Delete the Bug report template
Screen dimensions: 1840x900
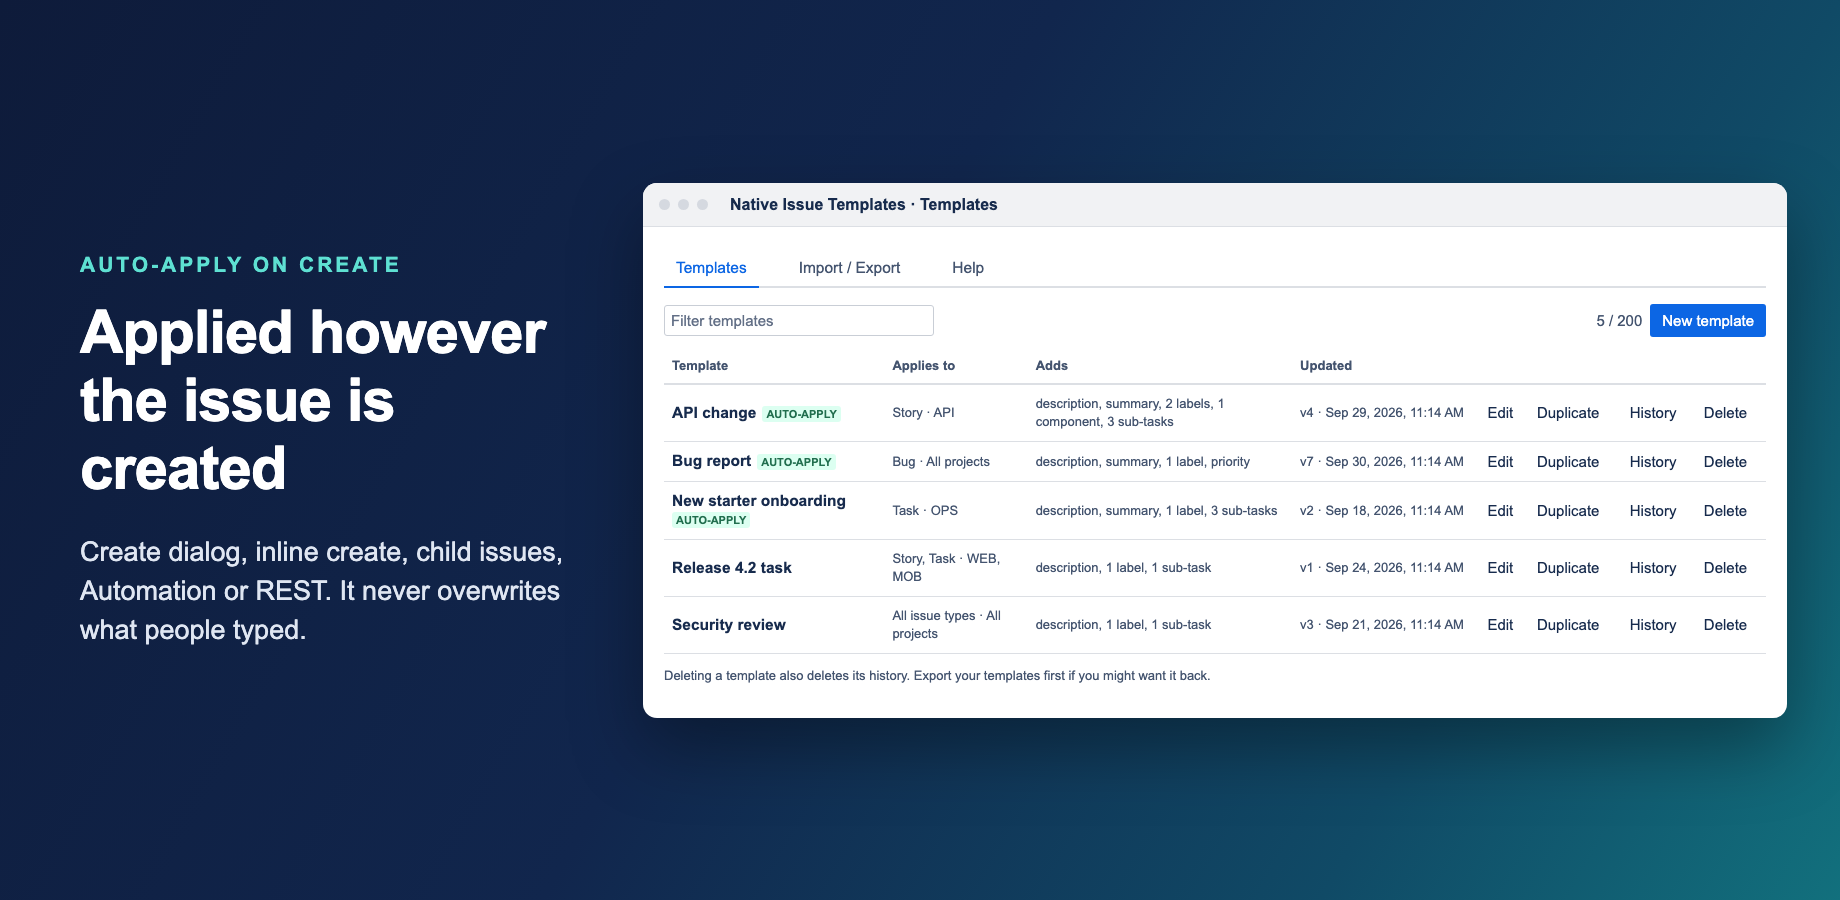click(x=1725, y=462)
